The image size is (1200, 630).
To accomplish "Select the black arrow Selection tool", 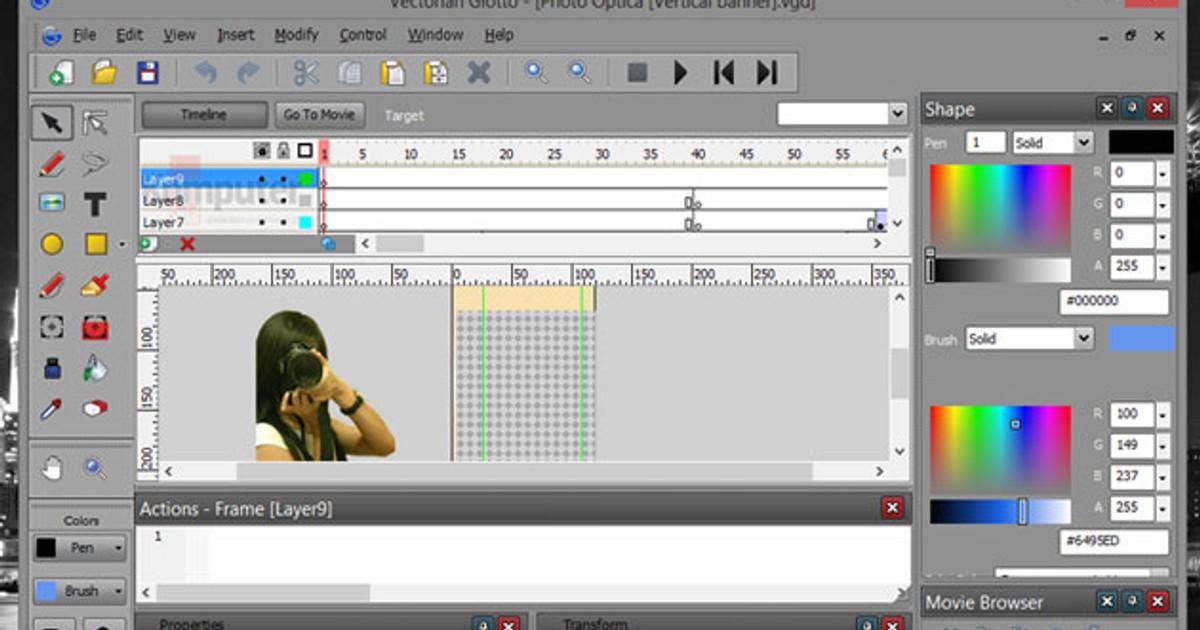I will pyautogui.click(x=52, y=122).
